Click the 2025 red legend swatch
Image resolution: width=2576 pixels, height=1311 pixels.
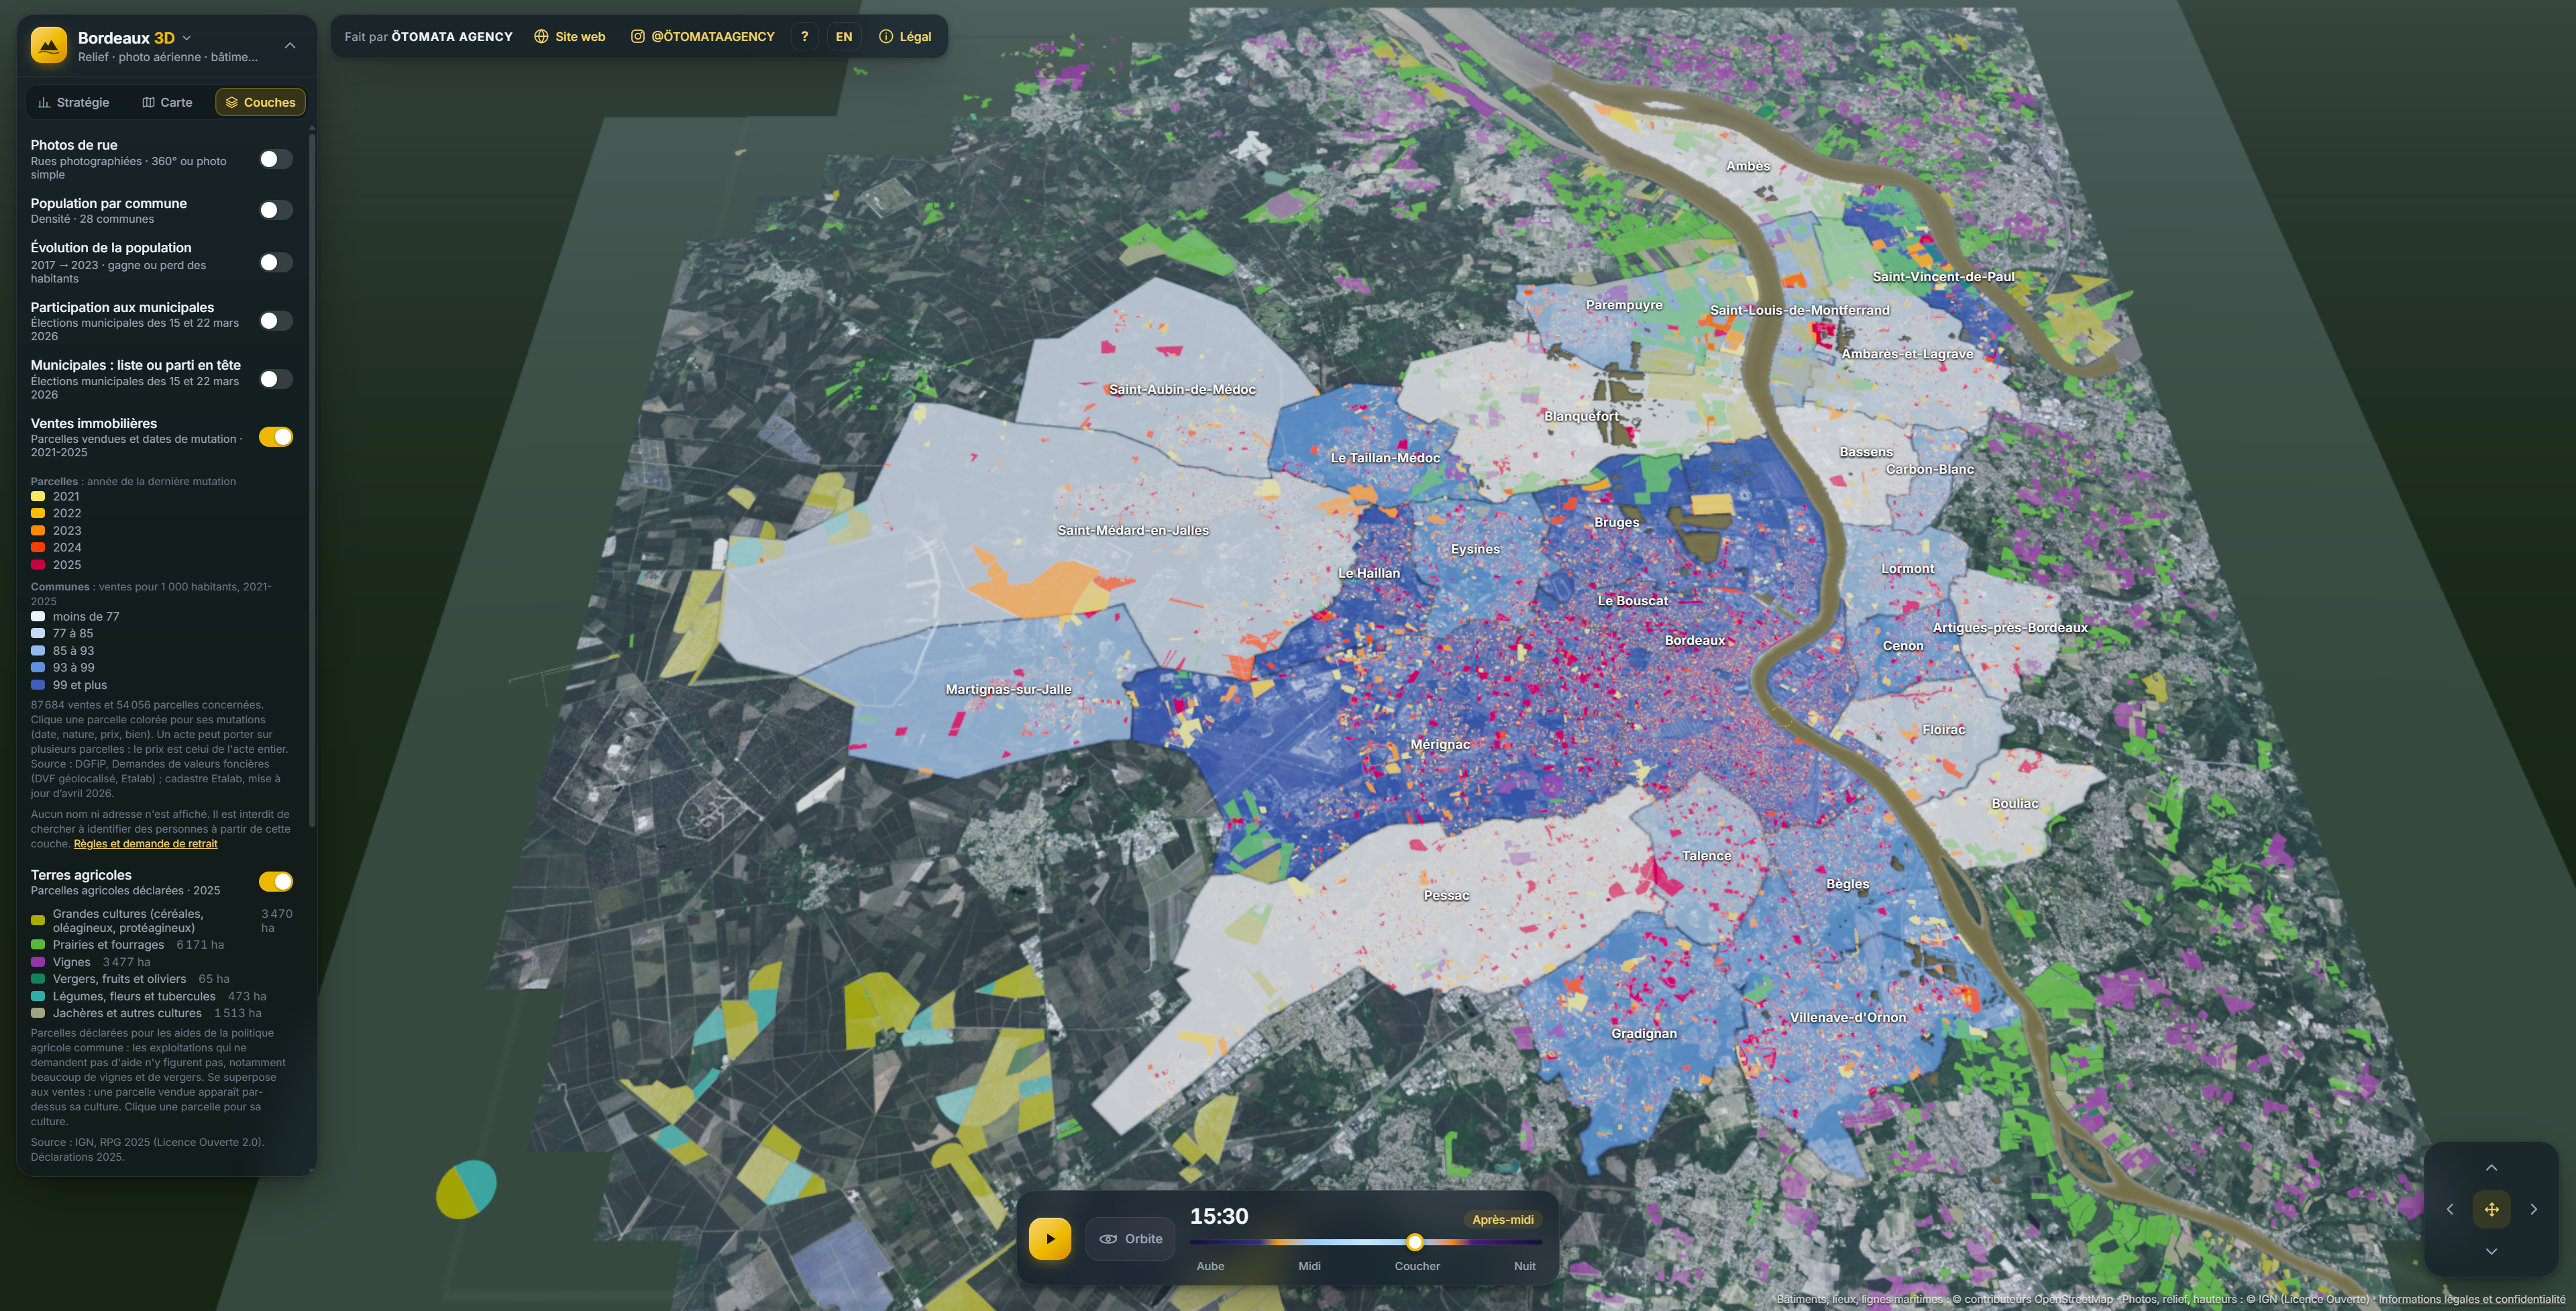coord(38,565)
